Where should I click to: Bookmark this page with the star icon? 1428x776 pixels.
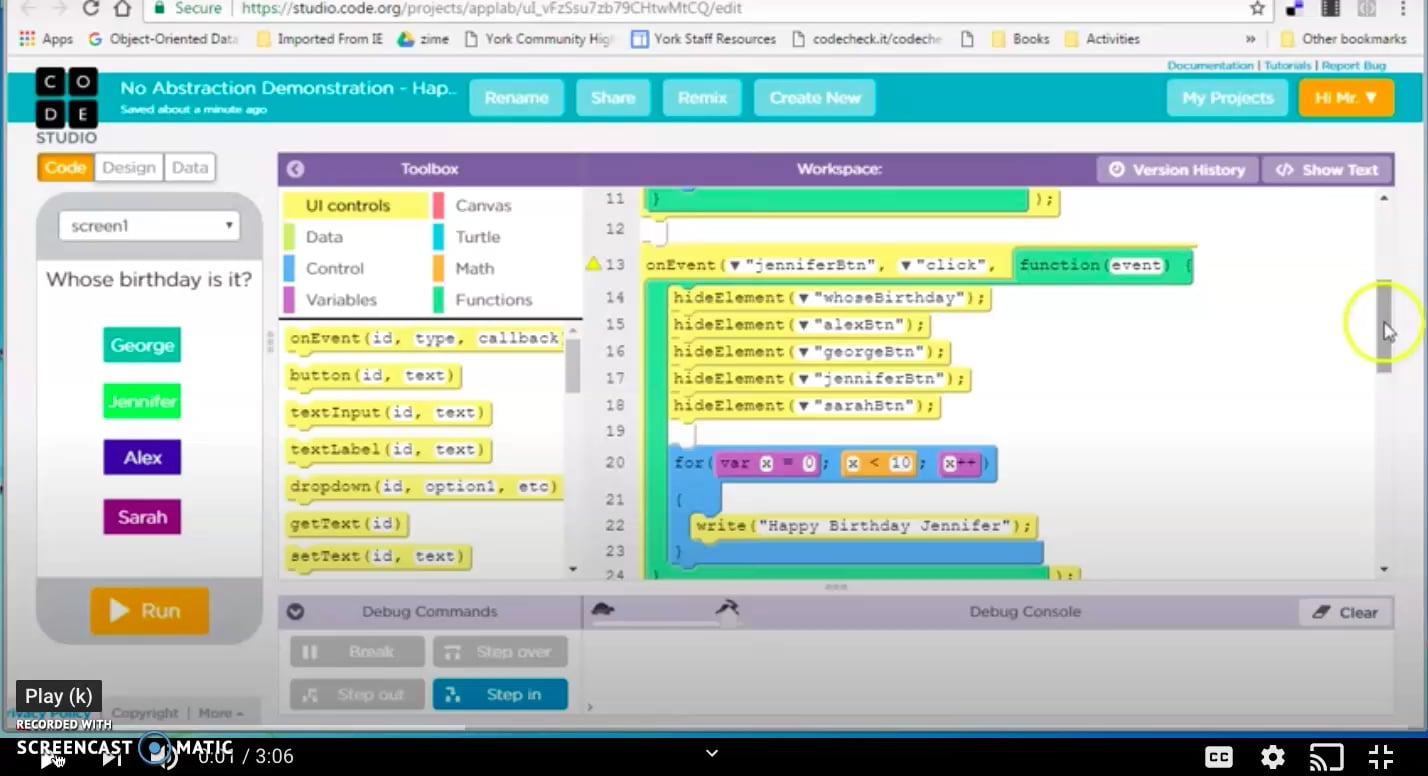pyautogui.click(x=1257, y=8)
